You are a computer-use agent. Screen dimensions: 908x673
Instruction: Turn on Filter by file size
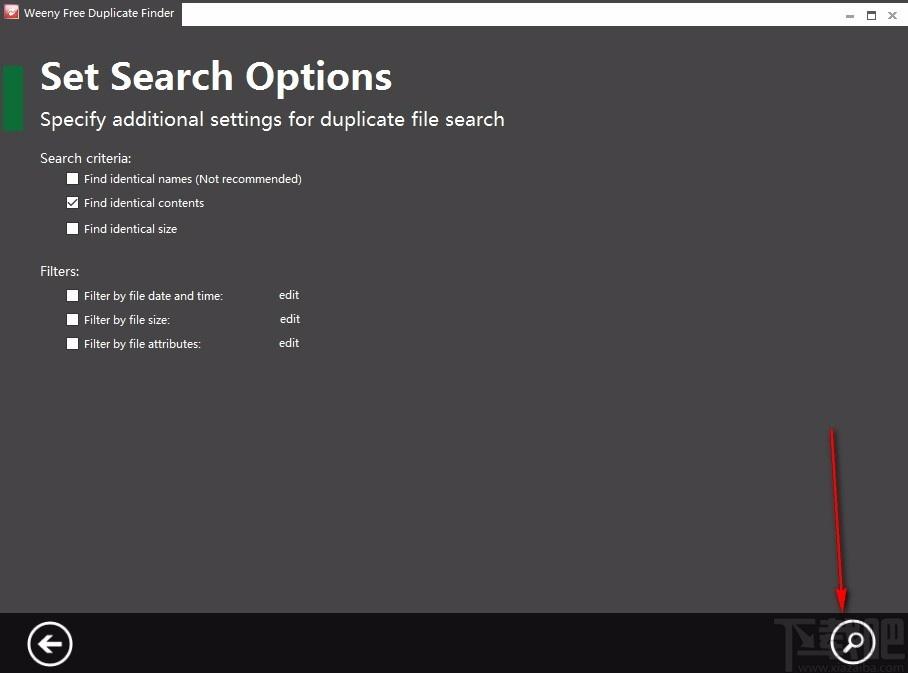[x=72, y=320]
